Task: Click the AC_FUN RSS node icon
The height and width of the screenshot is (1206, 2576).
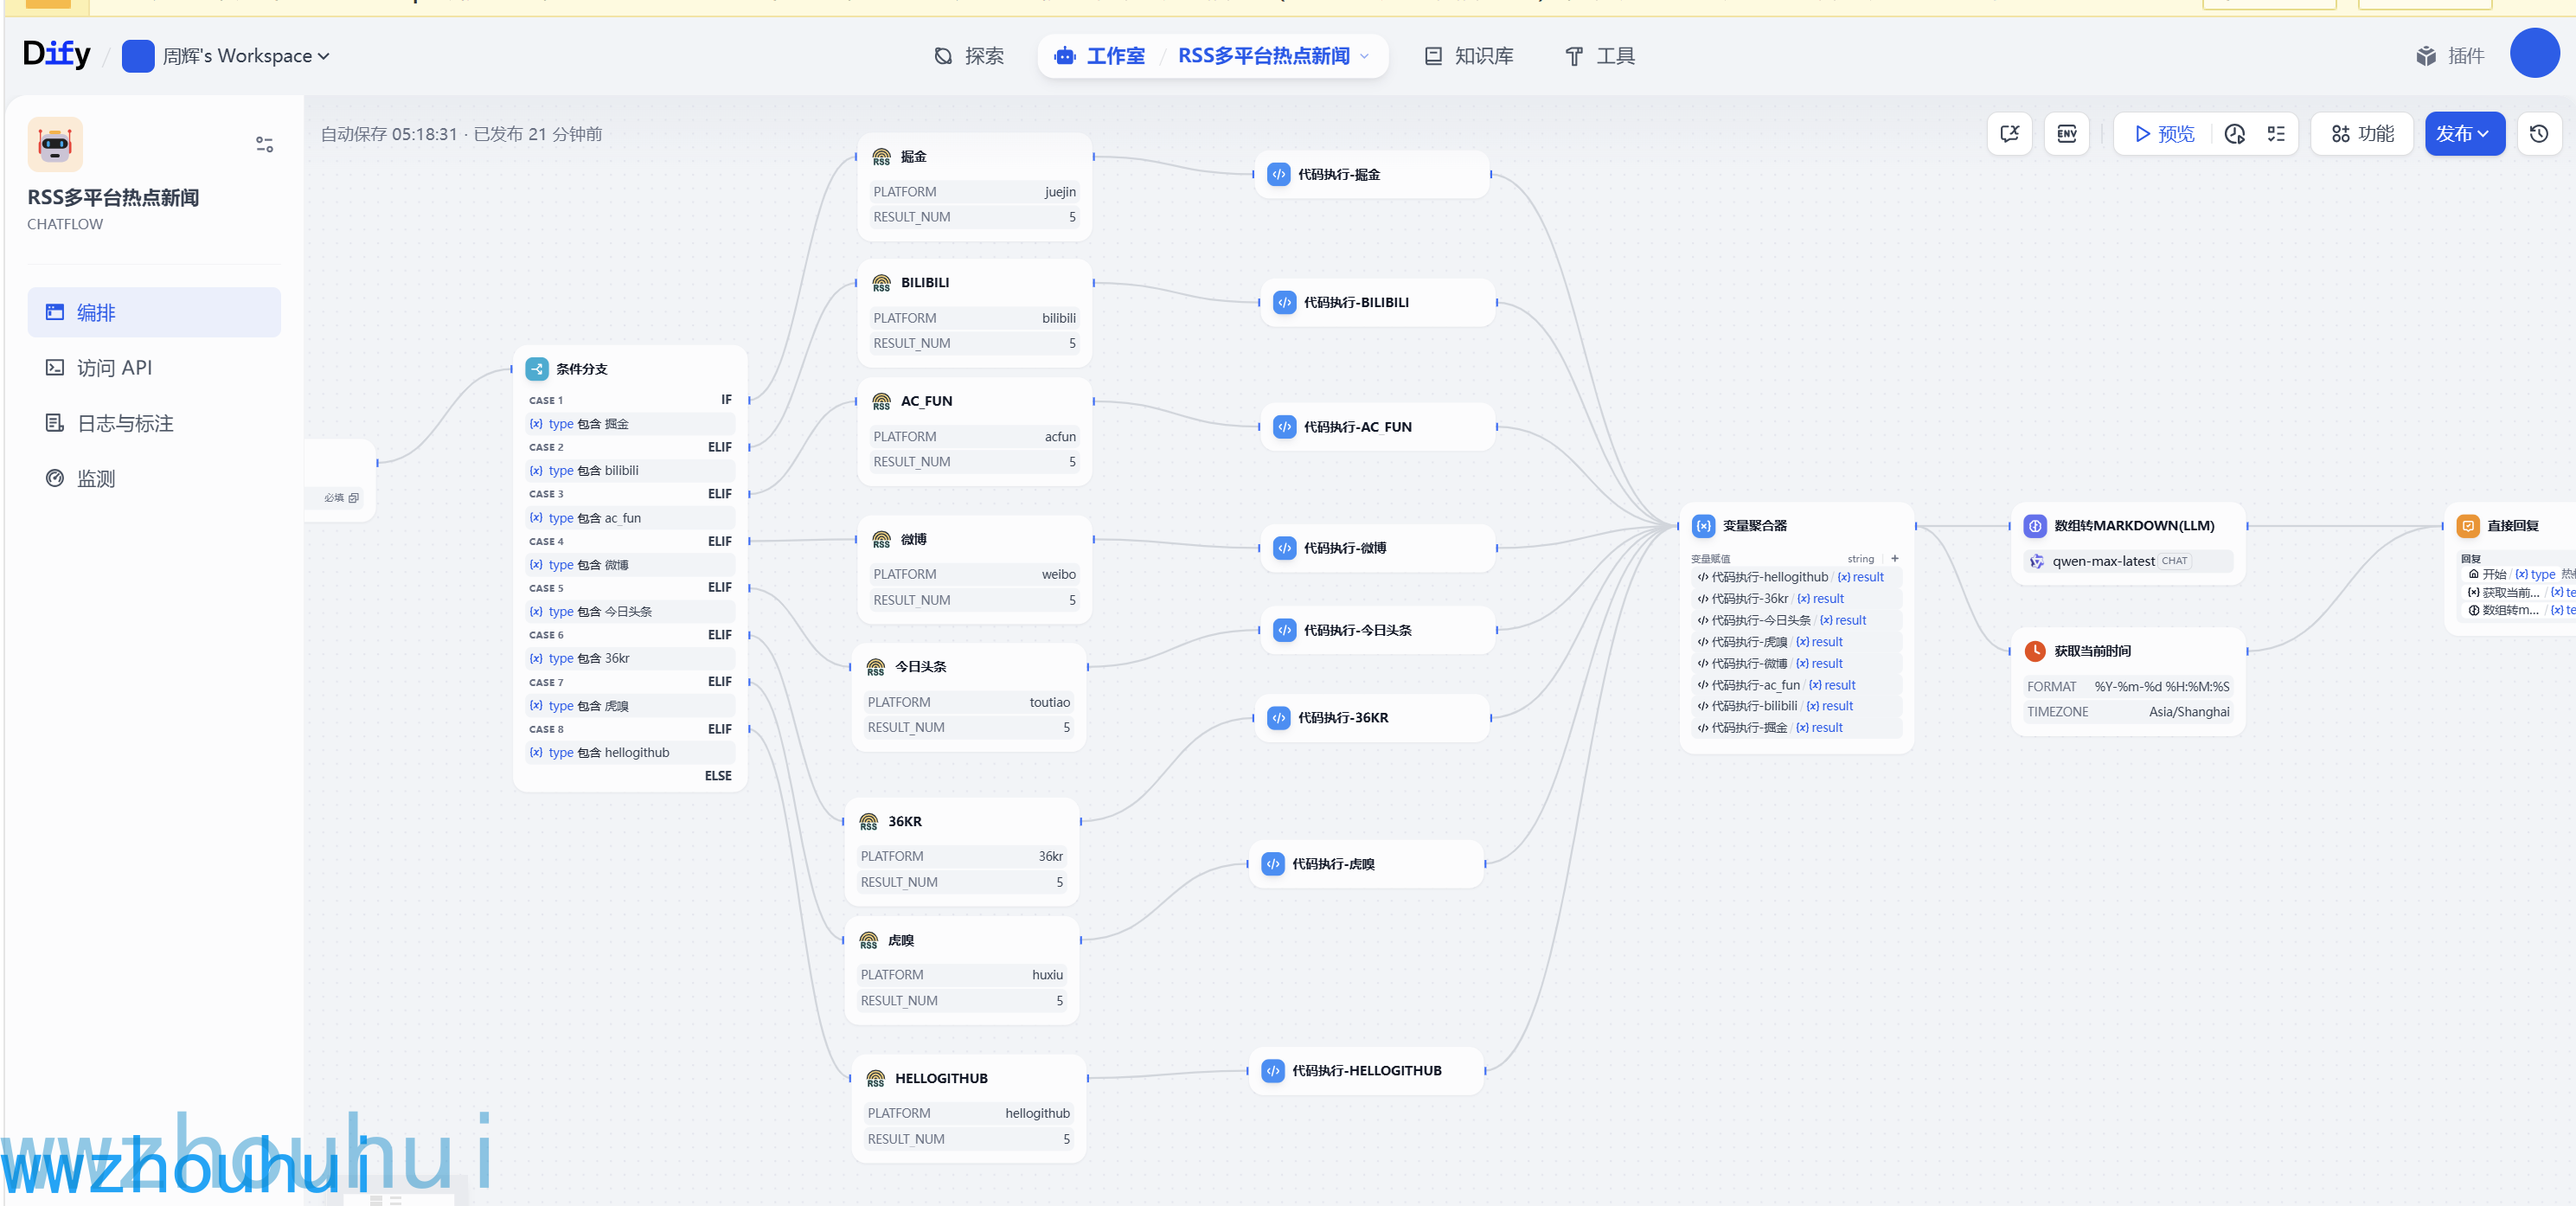Action: (881, 402)
